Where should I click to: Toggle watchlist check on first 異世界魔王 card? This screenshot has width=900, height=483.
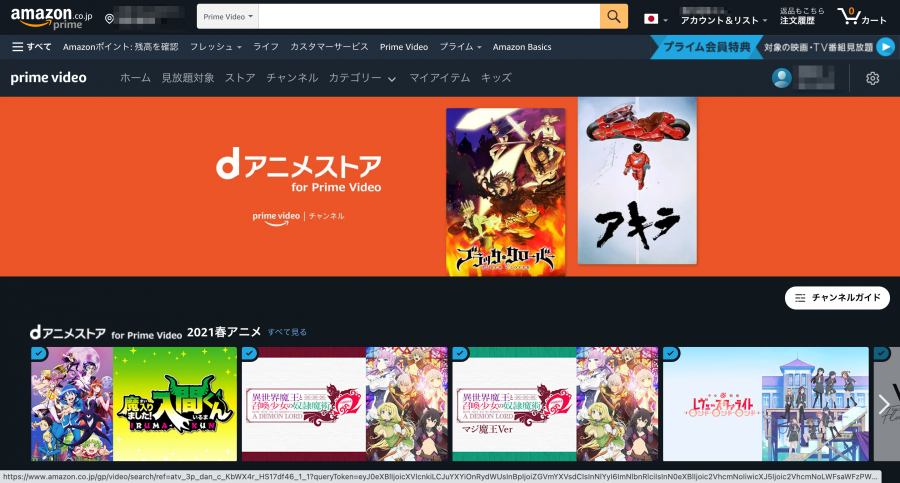(x=250, y=353)
